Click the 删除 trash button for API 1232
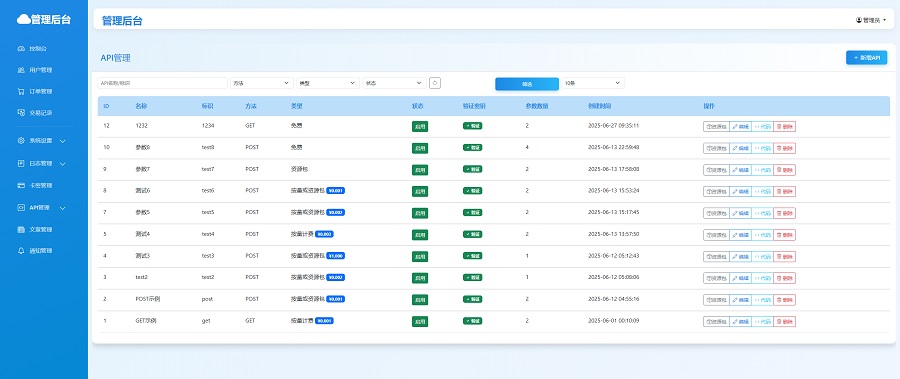 tap(784, 126)
